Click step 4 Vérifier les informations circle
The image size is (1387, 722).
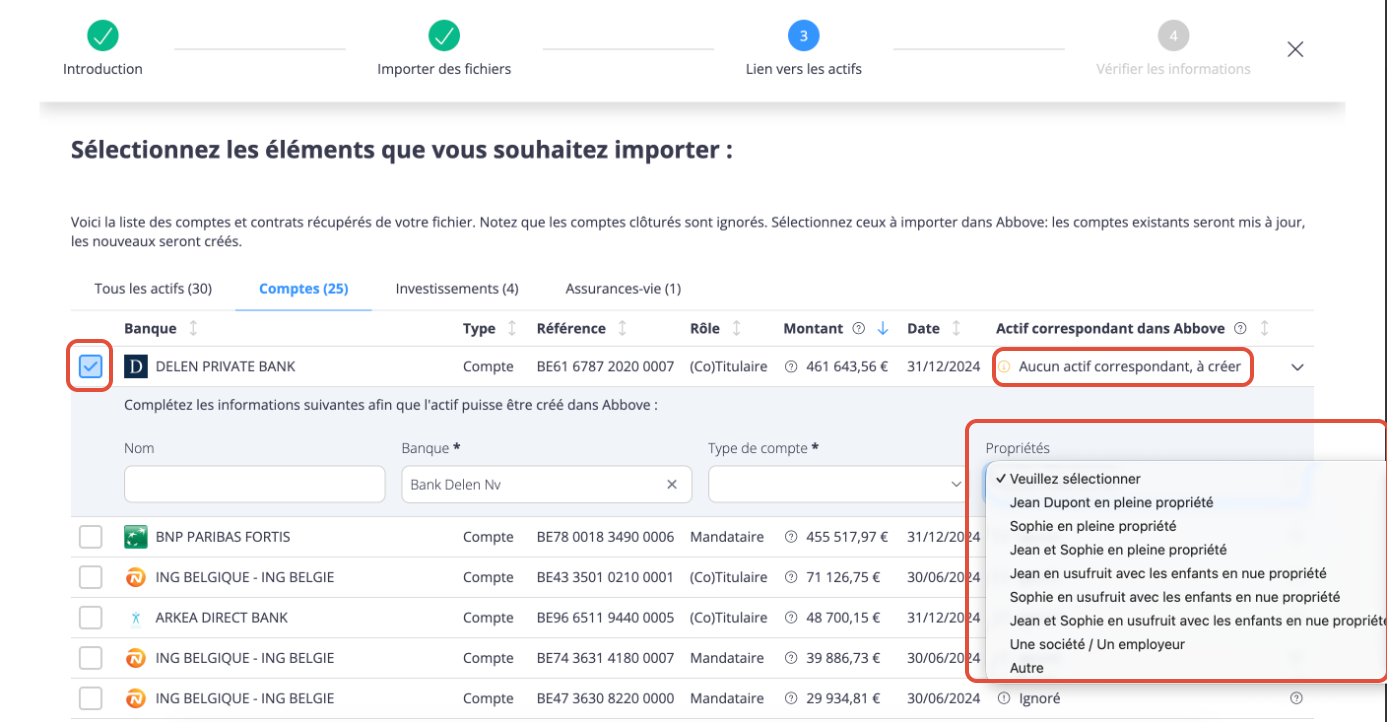(1173, 36)
